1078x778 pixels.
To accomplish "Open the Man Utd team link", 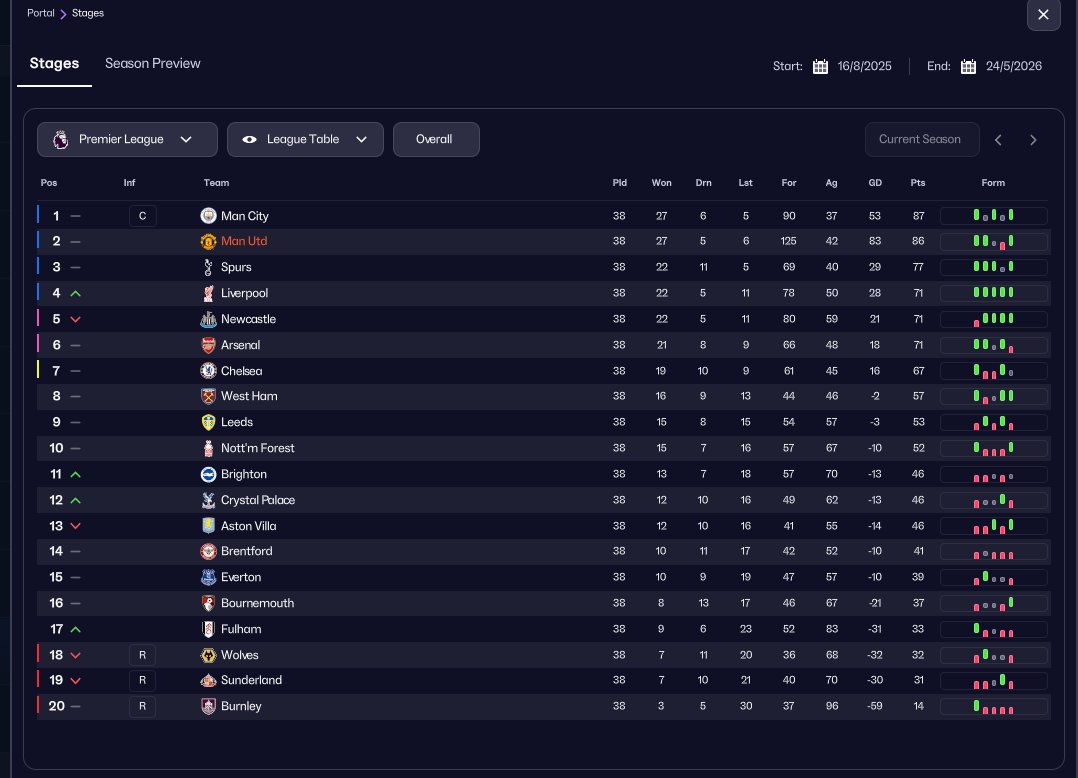I will [x=244, y=242].
